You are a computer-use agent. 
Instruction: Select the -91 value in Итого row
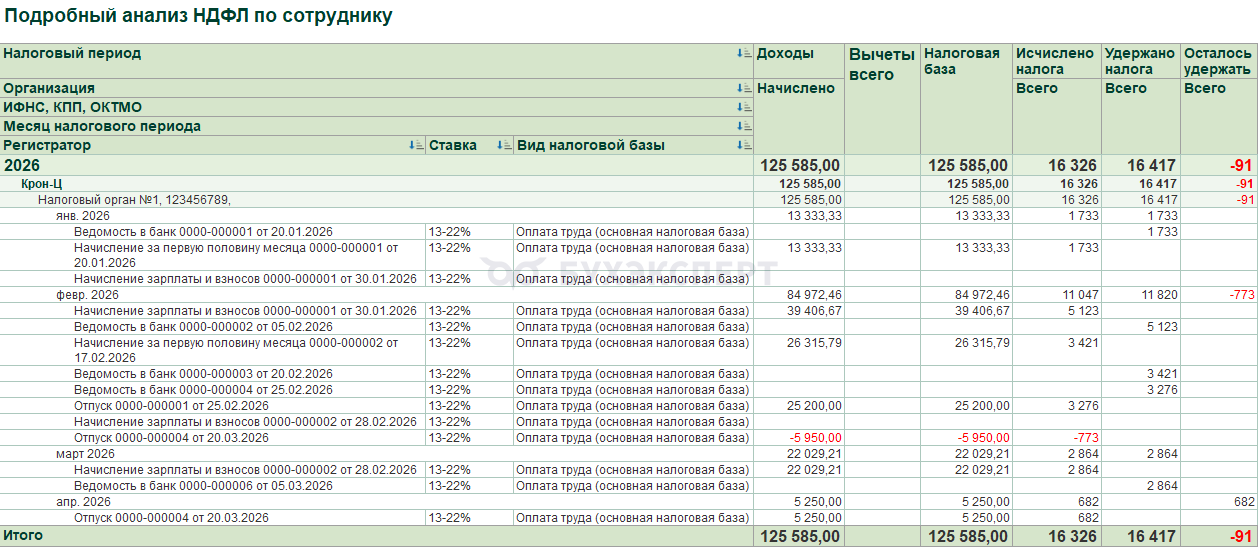coord(1242,537)
